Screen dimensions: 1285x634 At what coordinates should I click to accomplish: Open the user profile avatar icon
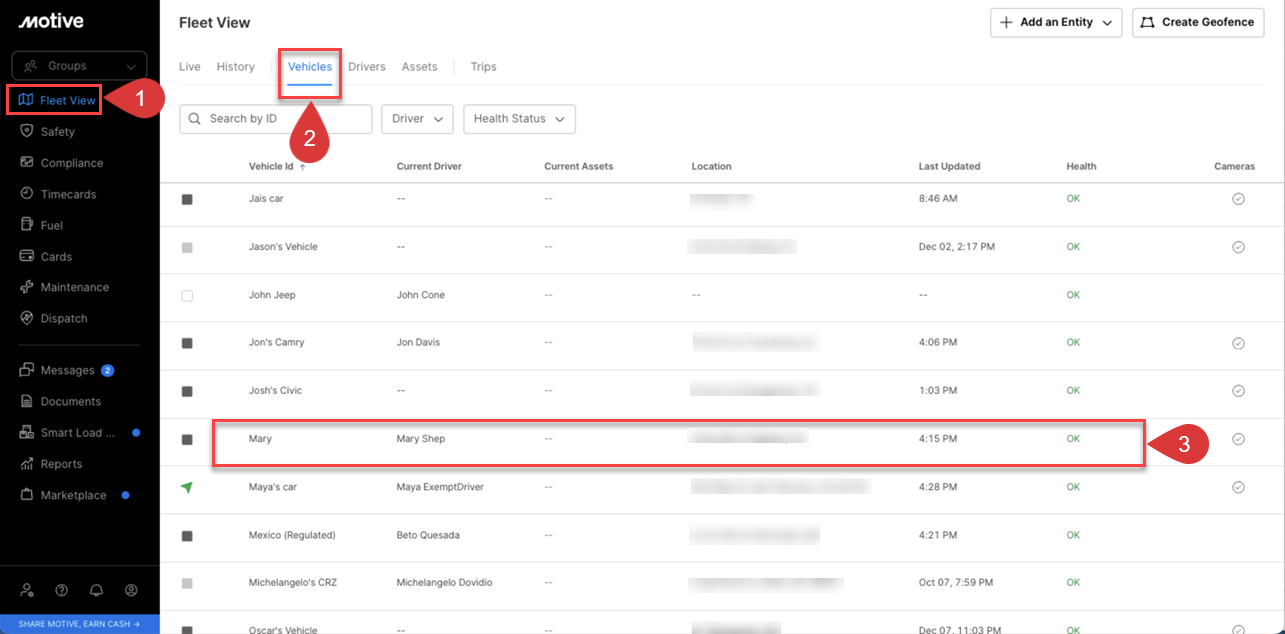[x=131, y=590]
